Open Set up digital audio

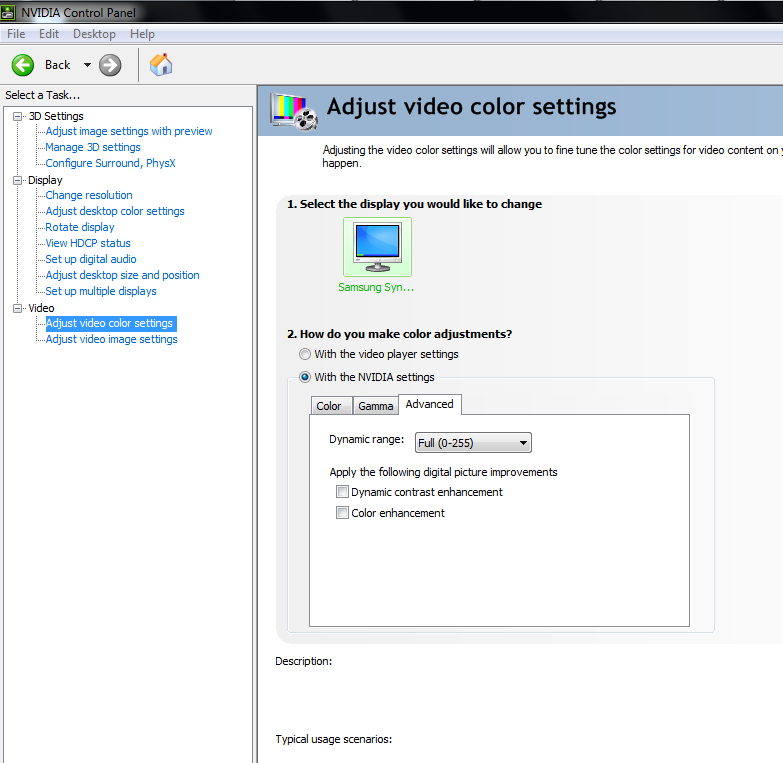coord(91,259)
